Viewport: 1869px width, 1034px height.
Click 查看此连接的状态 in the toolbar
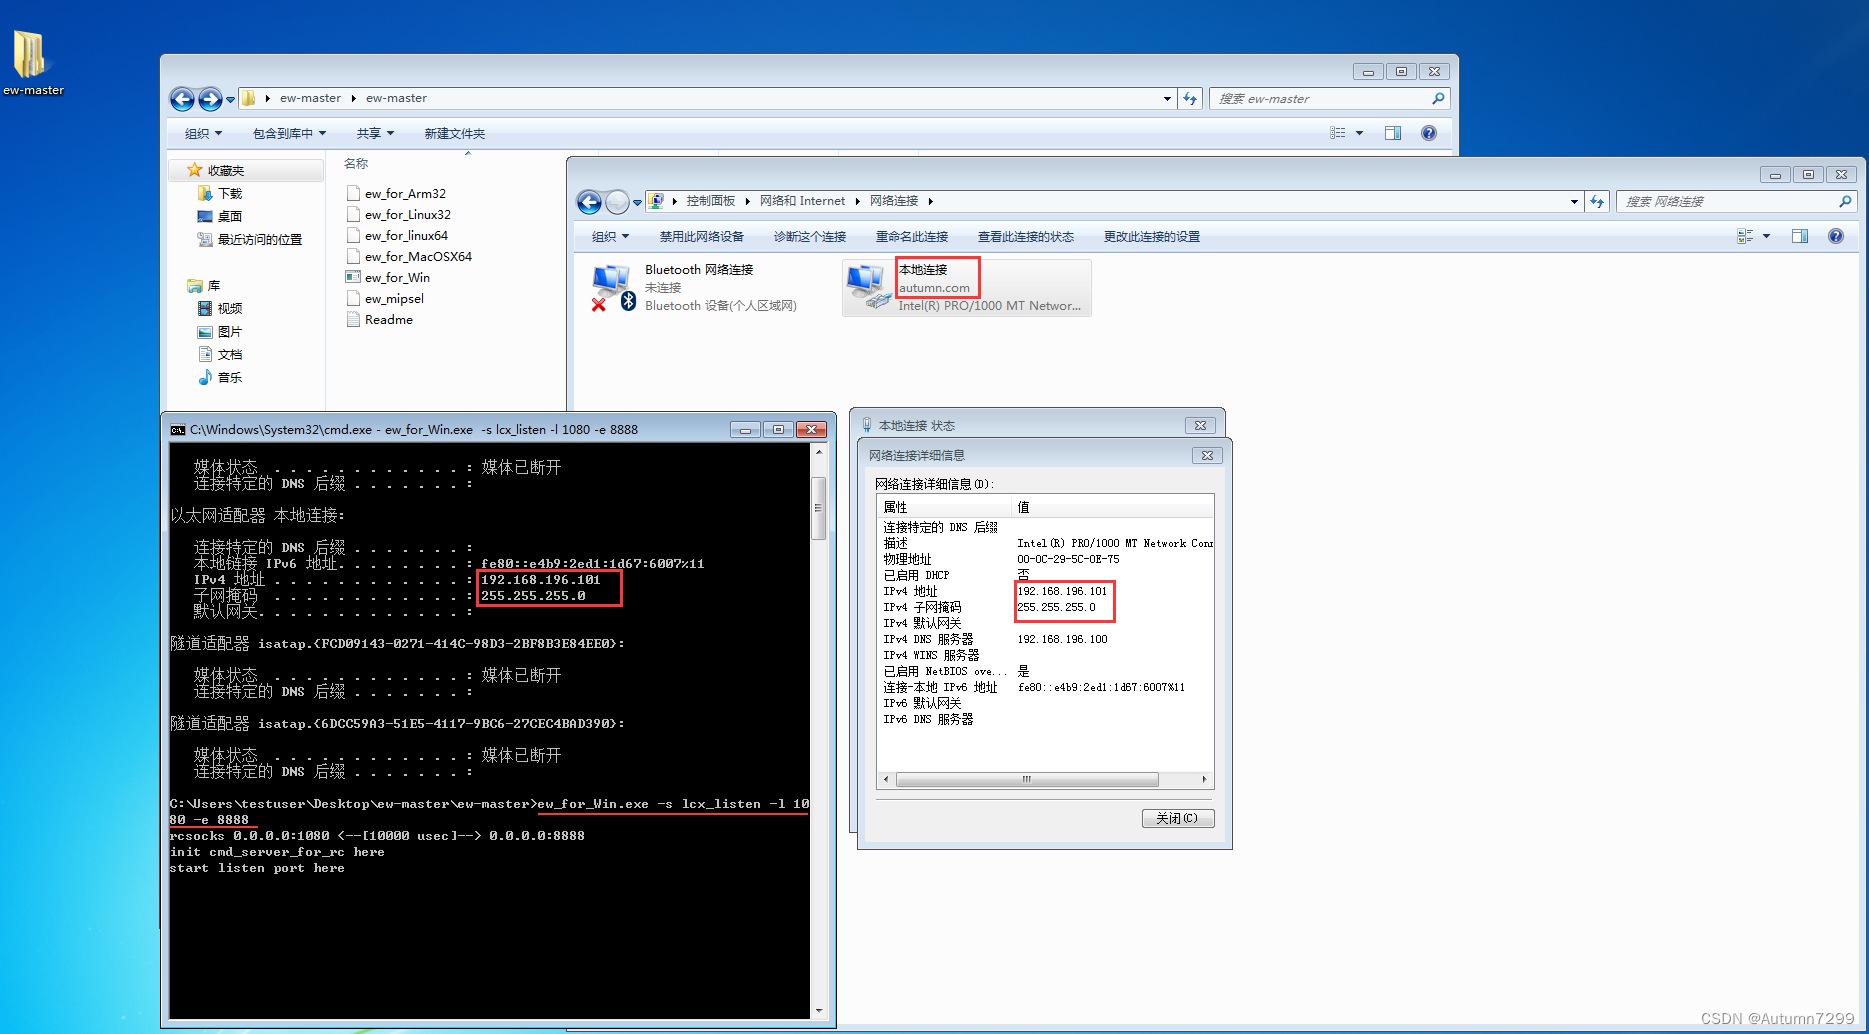coord(1025,237)
